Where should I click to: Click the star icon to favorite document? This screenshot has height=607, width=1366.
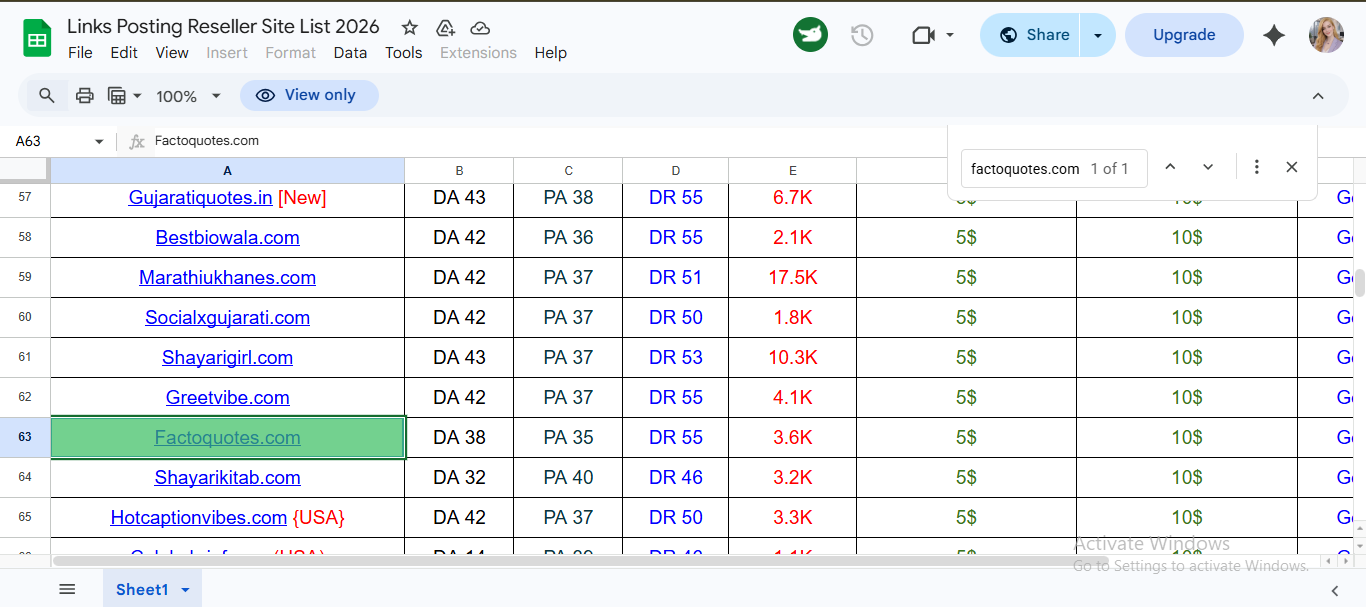pyautogui.click(x=410, y=28)
